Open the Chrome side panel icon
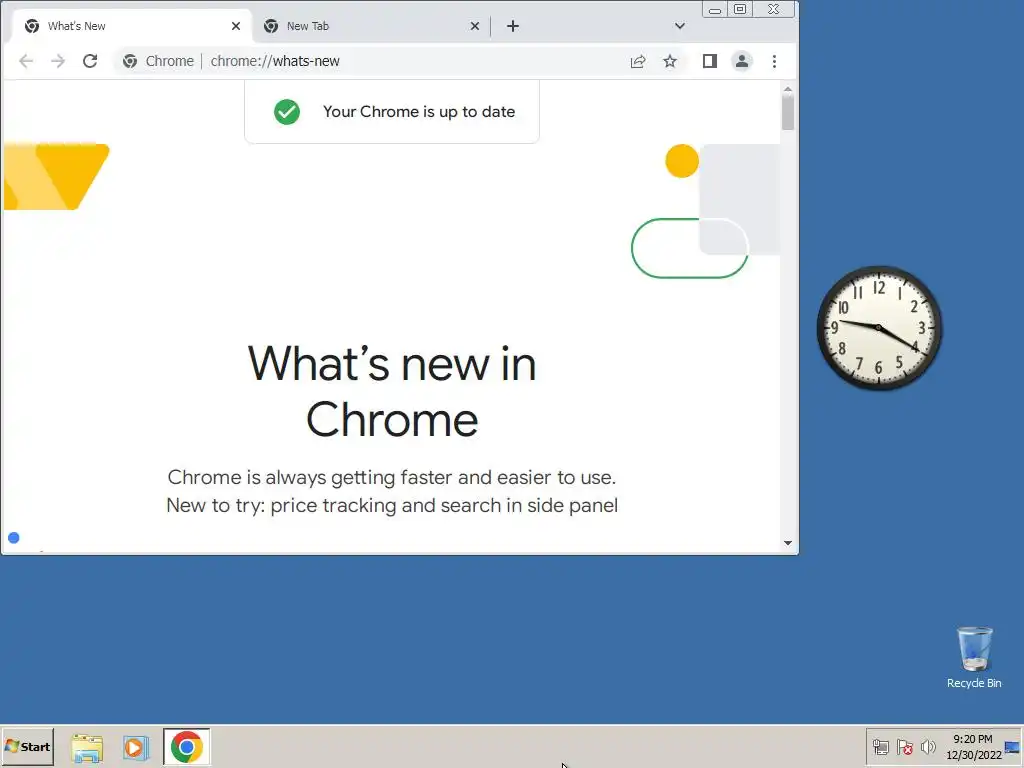 click(x=710, y=61)
